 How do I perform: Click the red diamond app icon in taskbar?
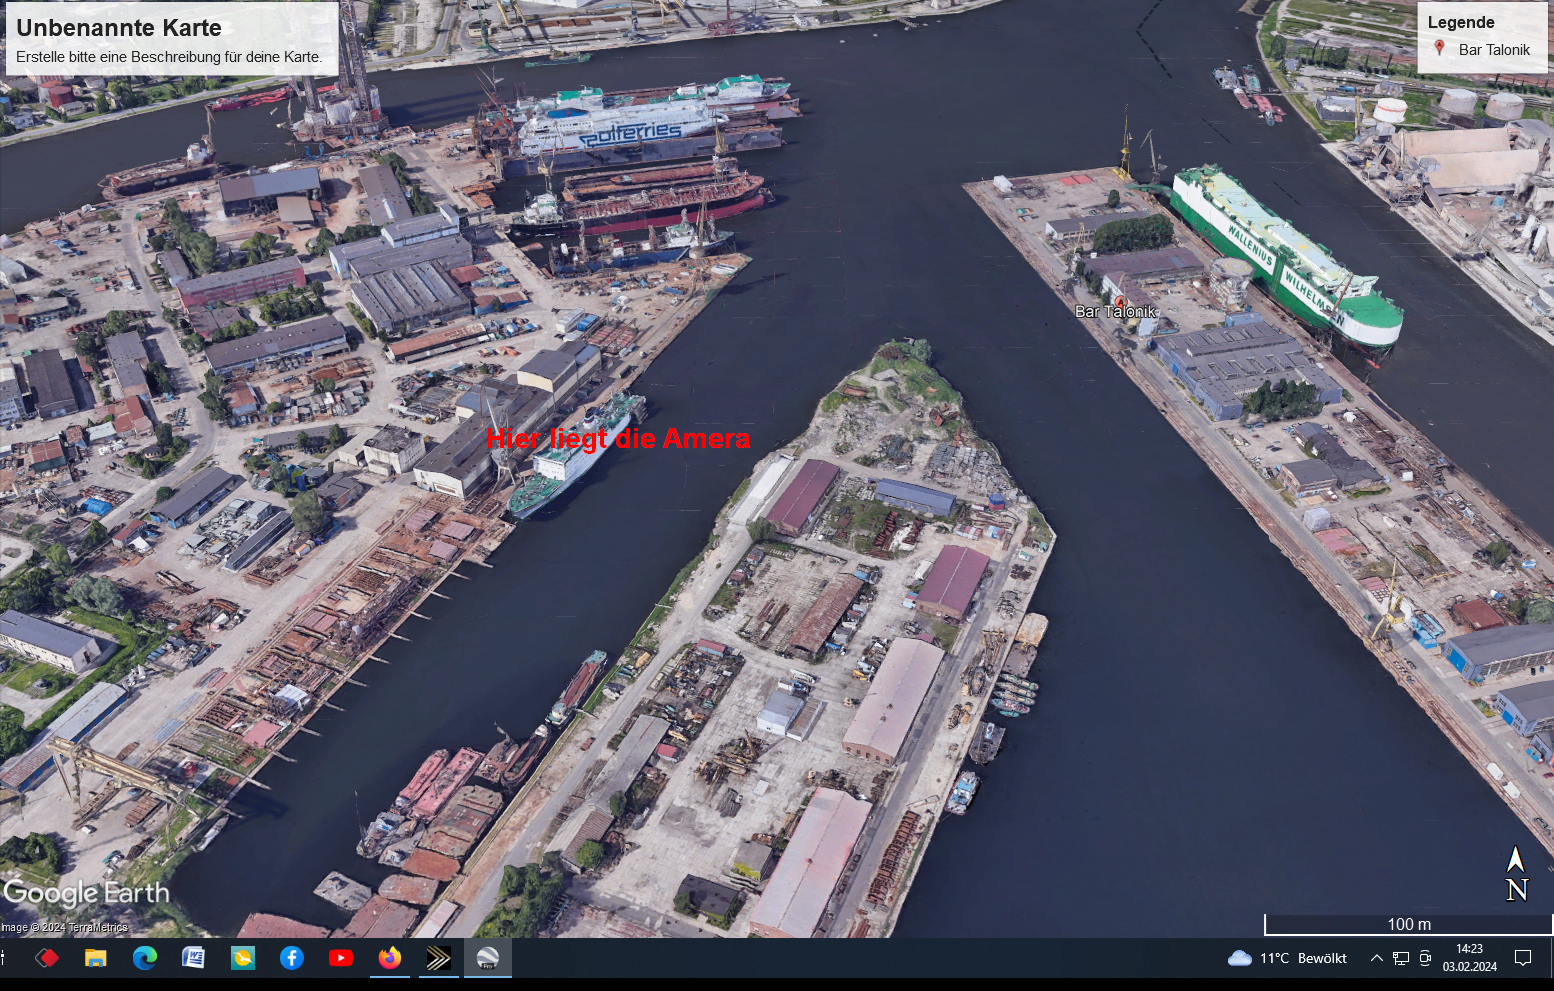[x=46, y=958]
